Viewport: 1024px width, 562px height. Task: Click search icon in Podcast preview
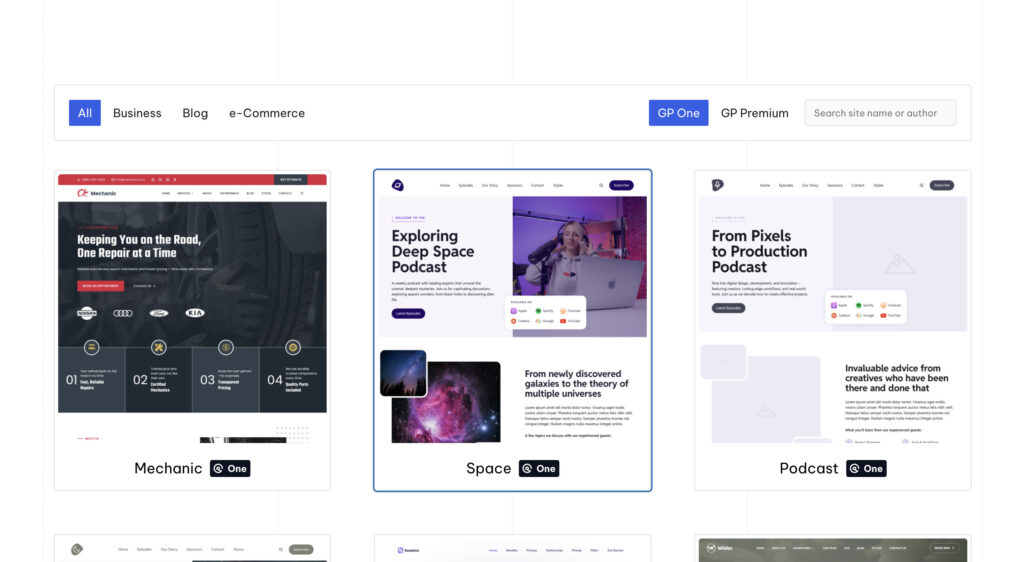(921, 185)
